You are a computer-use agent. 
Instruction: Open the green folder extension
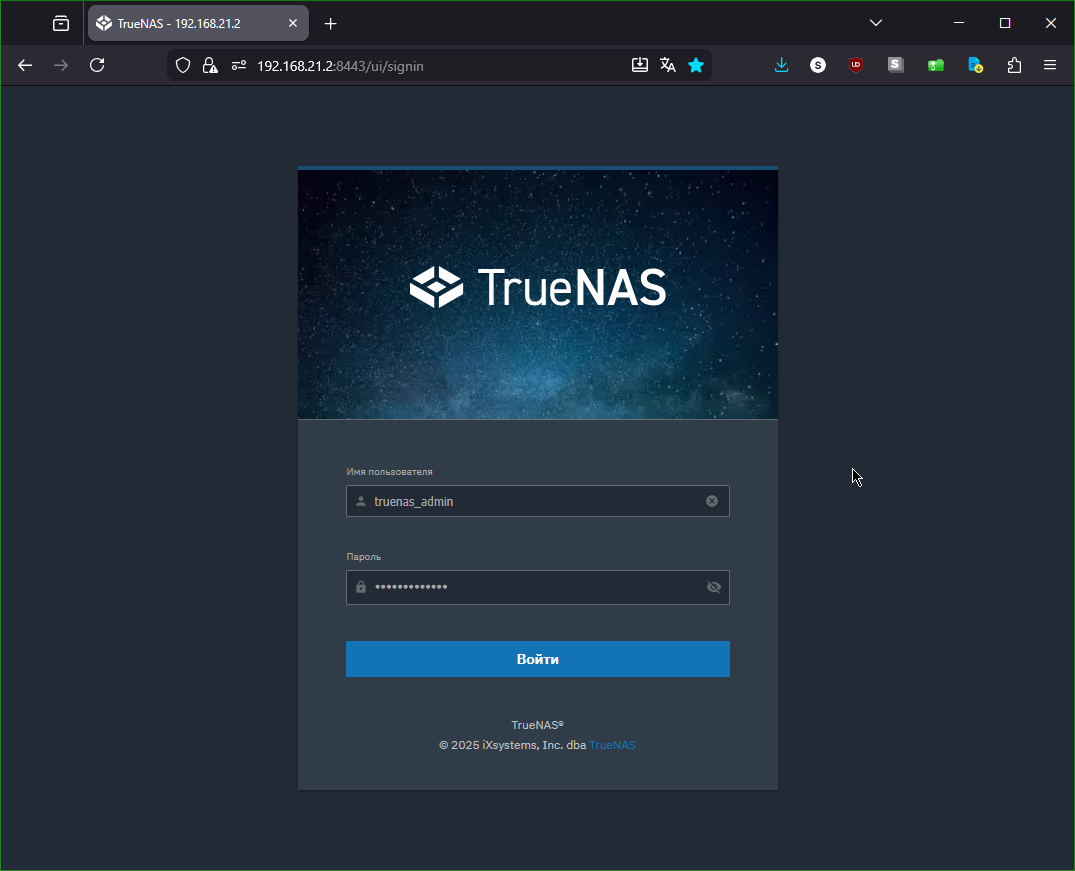point(936,65)
